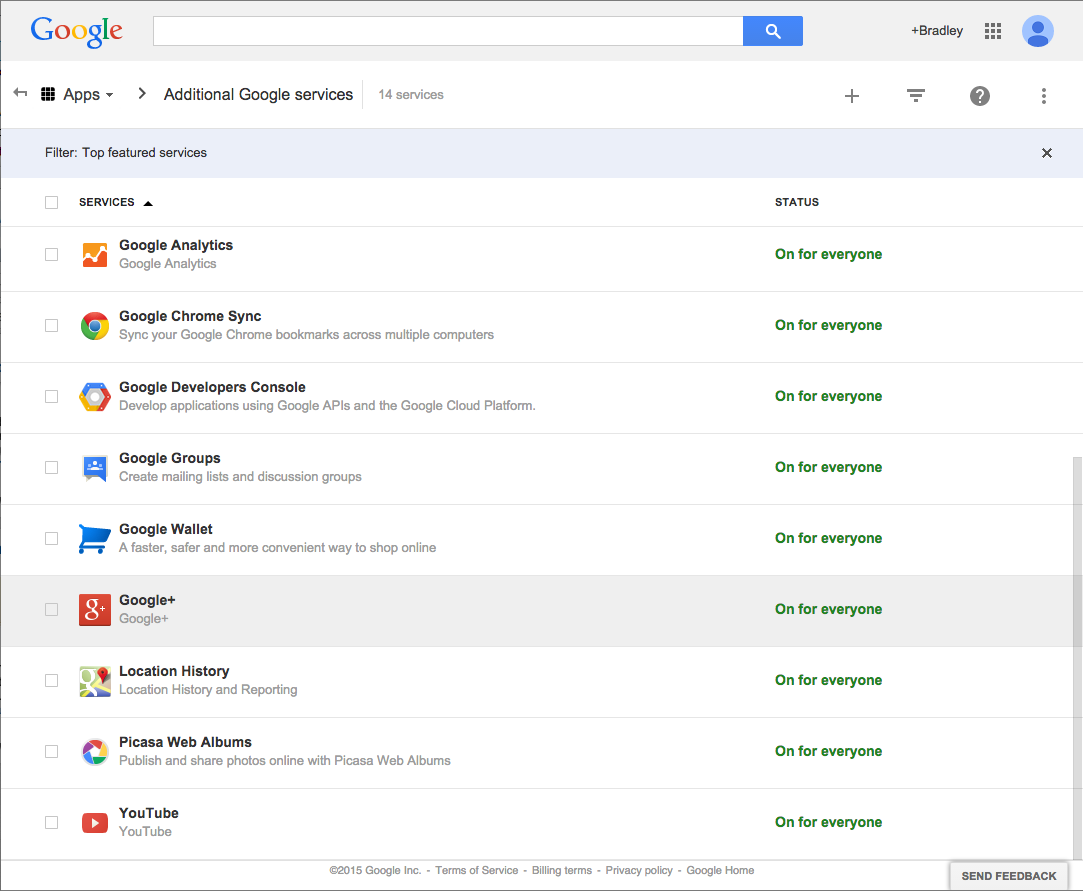Open the three-dot more options menu
Image resolution: width=1083 pixels, height=891 pixels.
pyautogui.click(x=1043, y=96)
